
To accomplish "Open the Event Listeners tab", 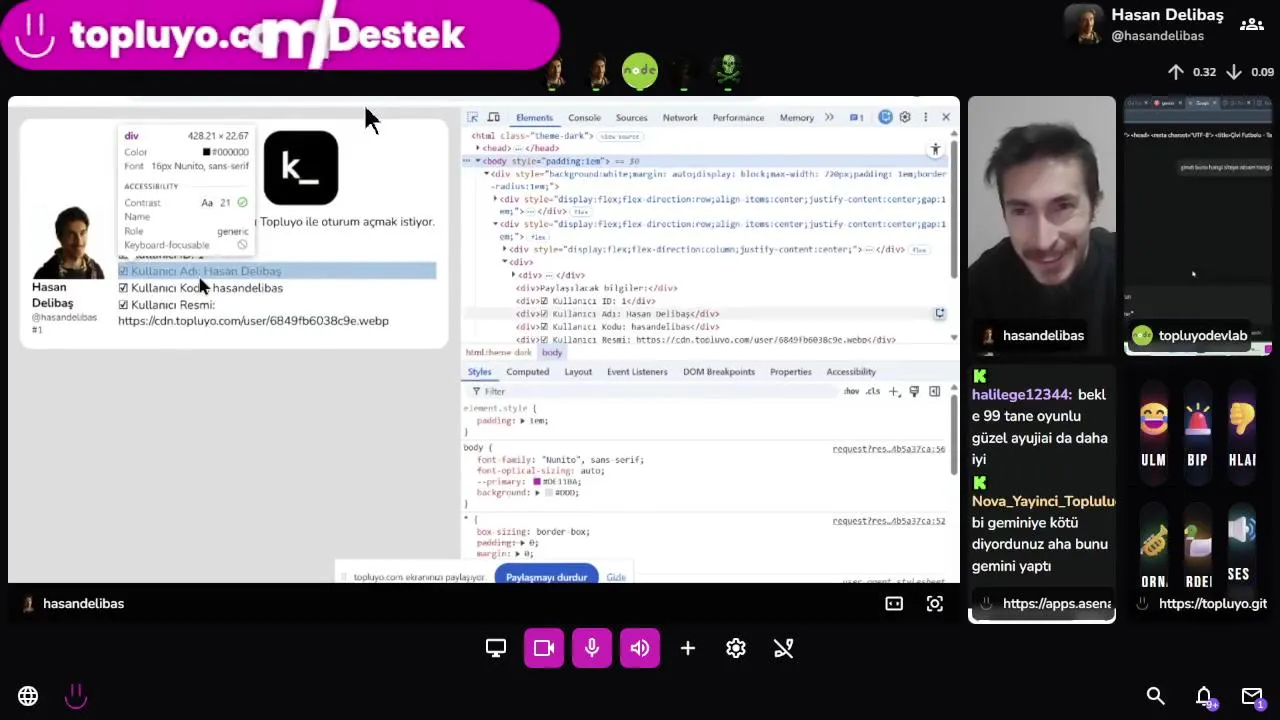I will pos(637,372).
